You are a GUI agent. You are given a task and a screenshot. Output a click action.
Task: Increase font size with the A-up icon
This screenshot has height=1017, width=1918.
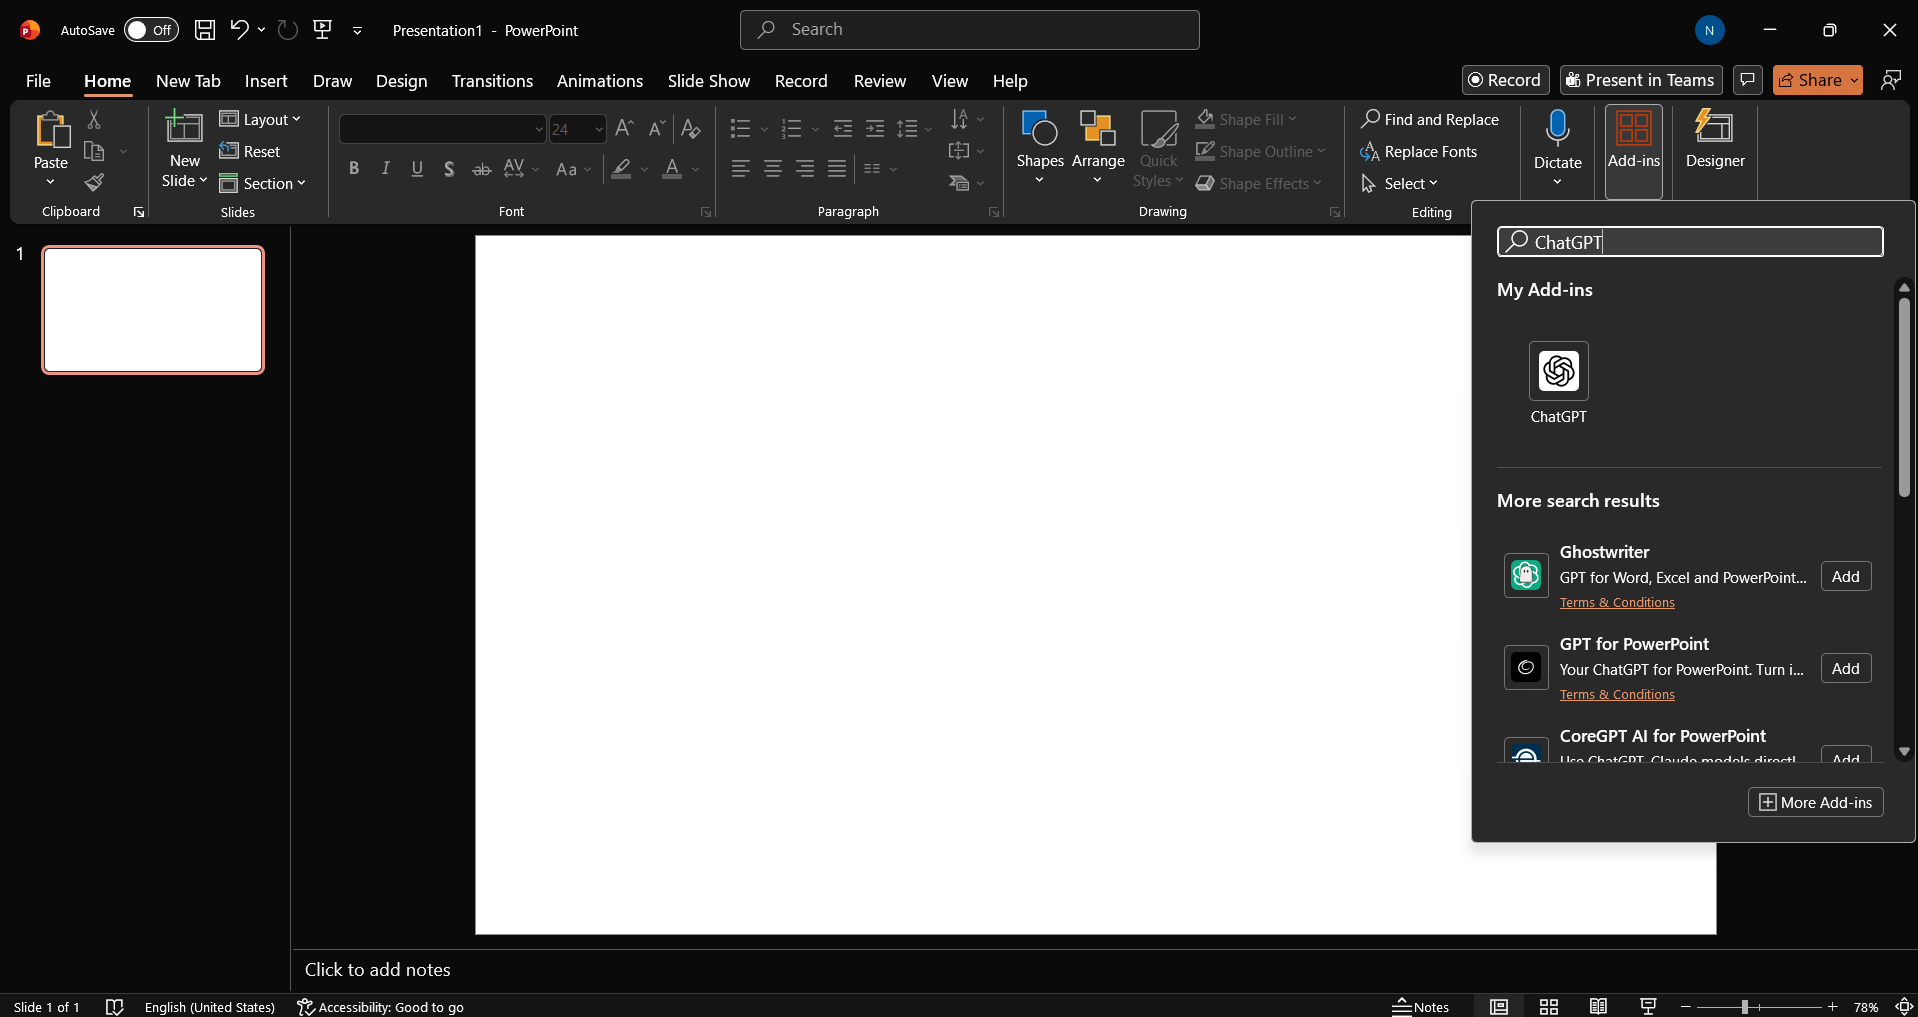[x=624, y=128]
